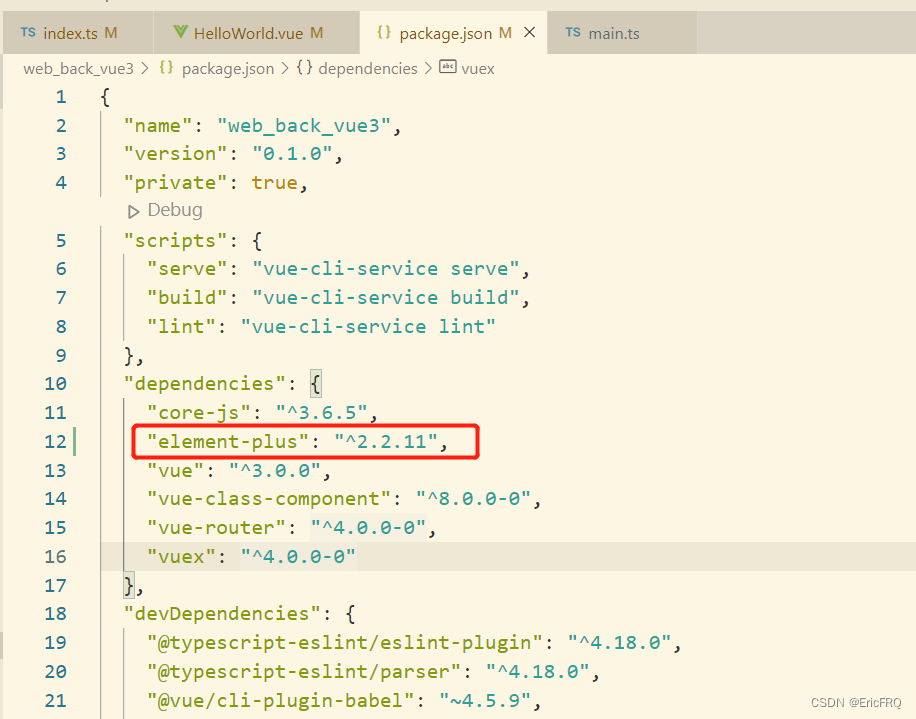Click line number 5 in the gutter
The height and width of the screenshot is (719, 916).
[x=61, y=241]
